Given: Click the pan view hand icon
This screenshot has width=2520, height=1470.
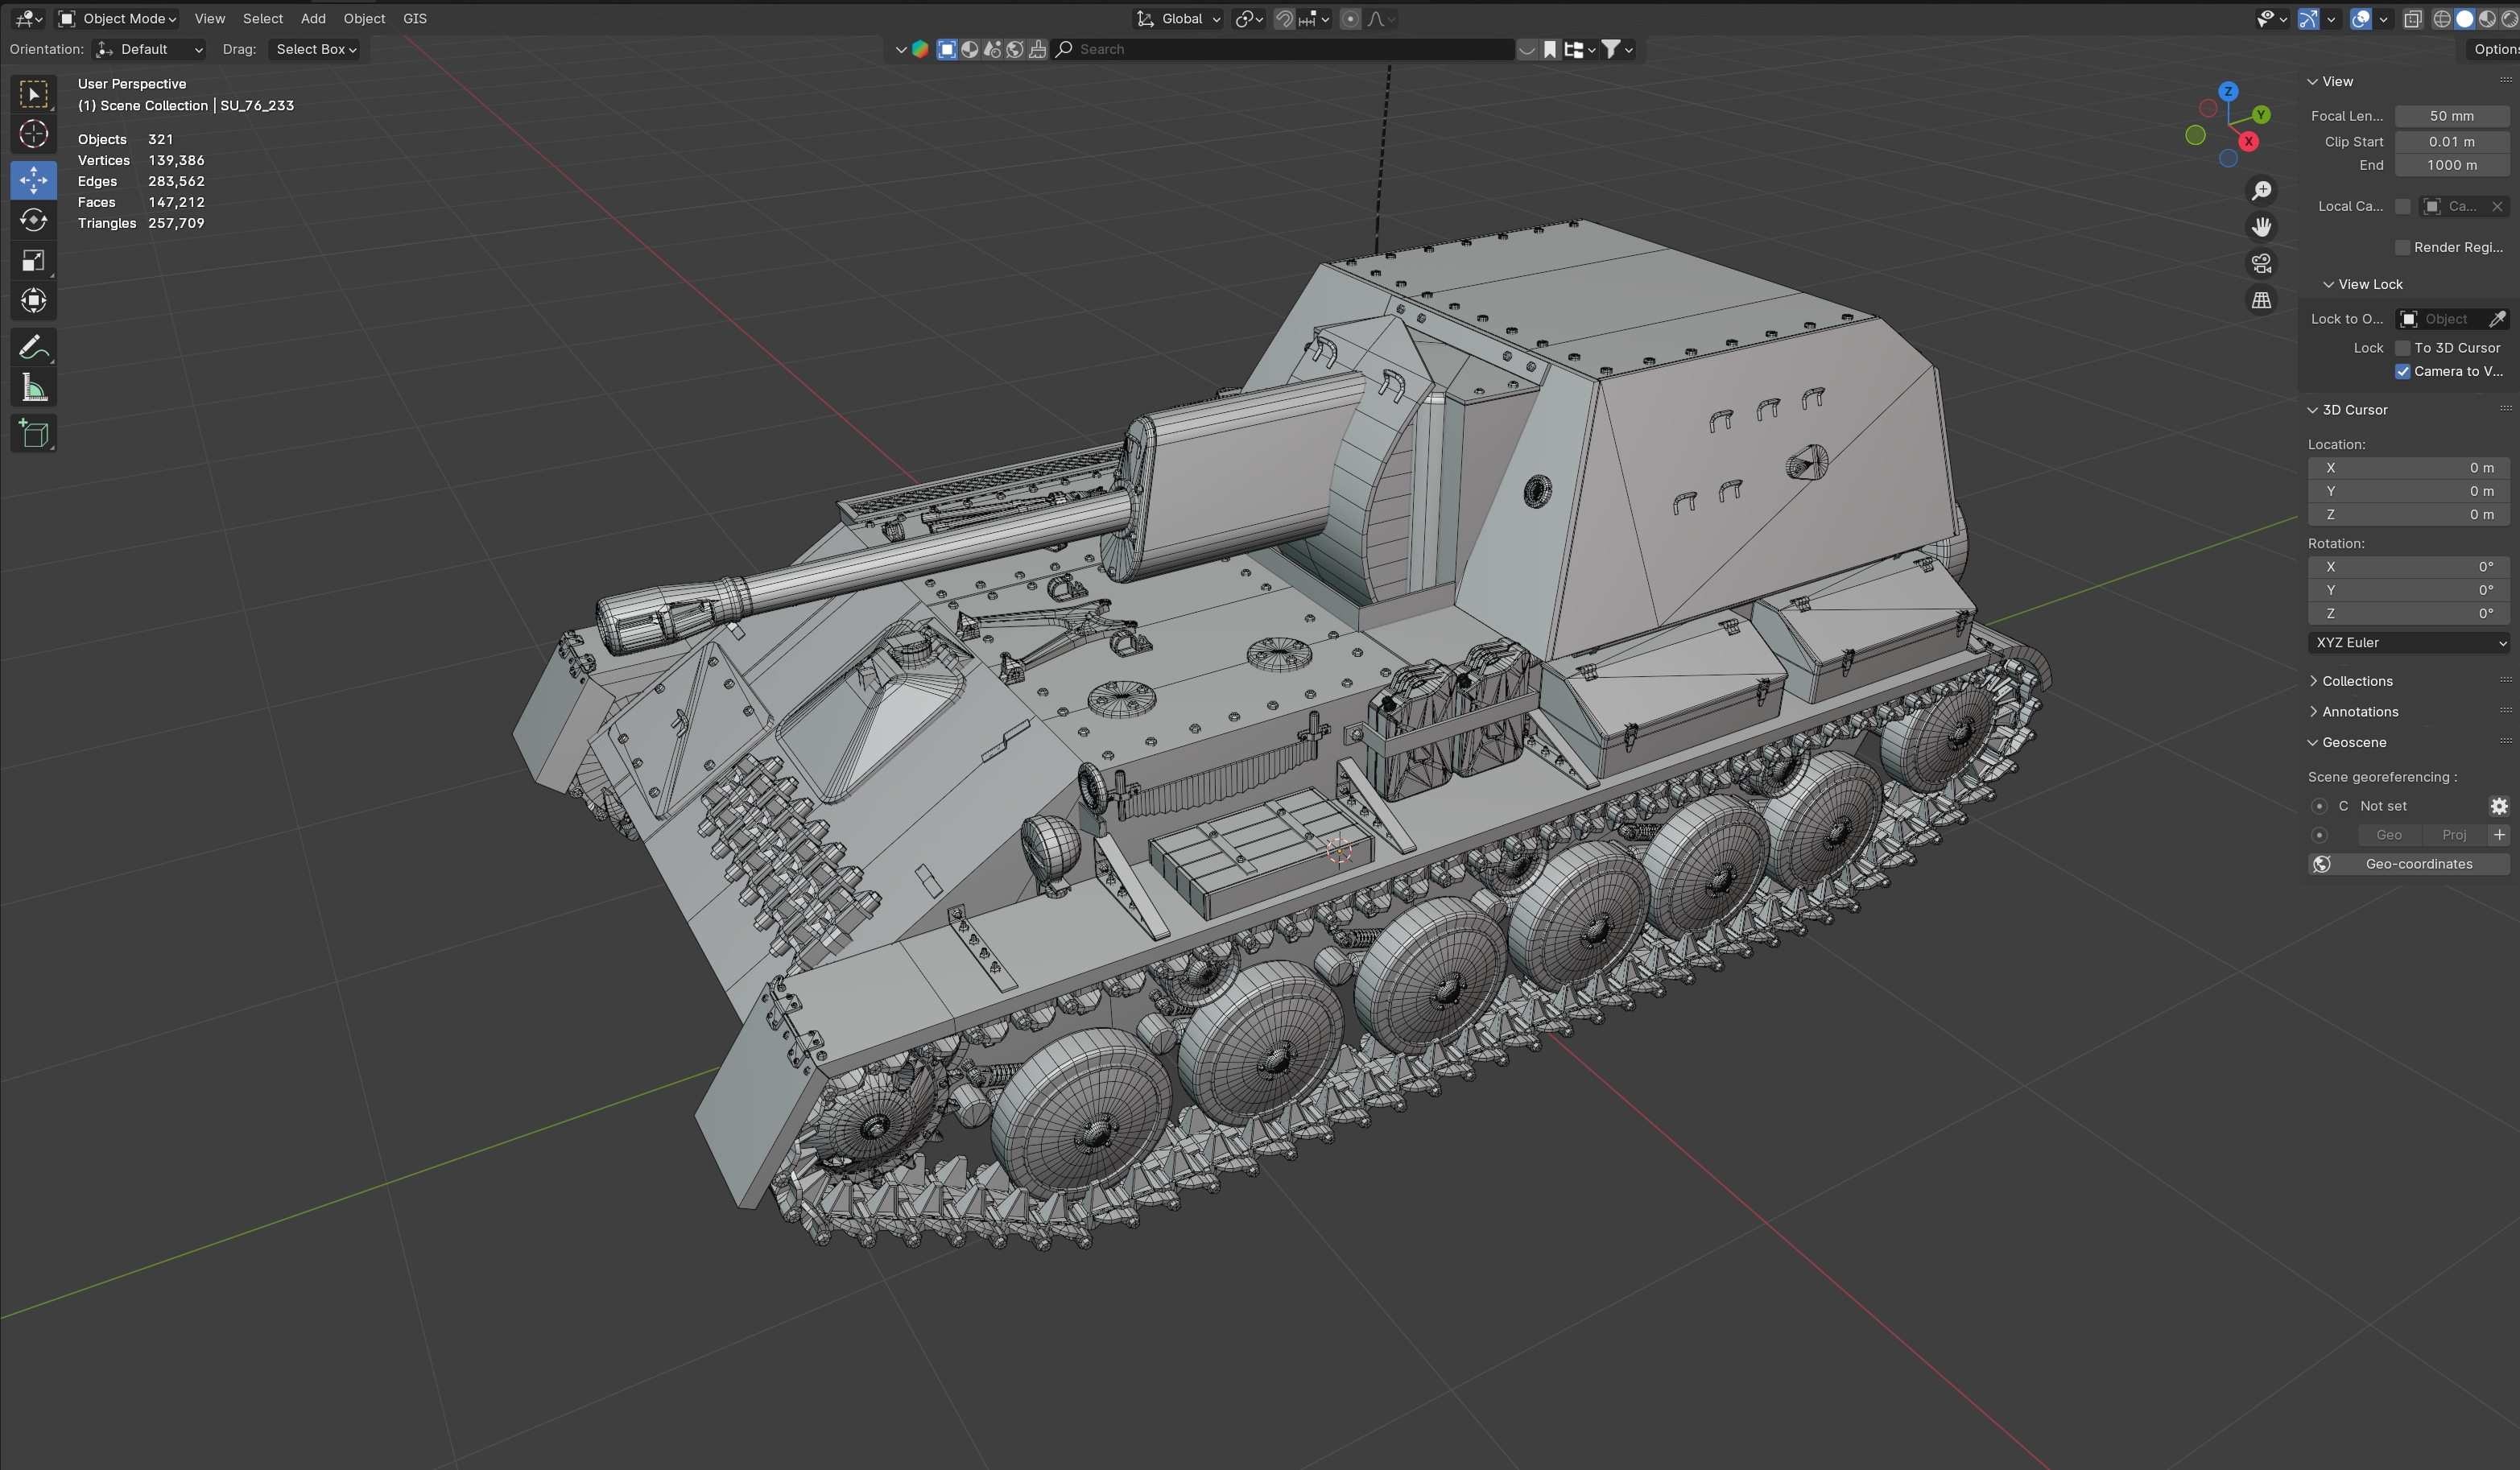Looking at the screenshot, I should coord(2261,227).
